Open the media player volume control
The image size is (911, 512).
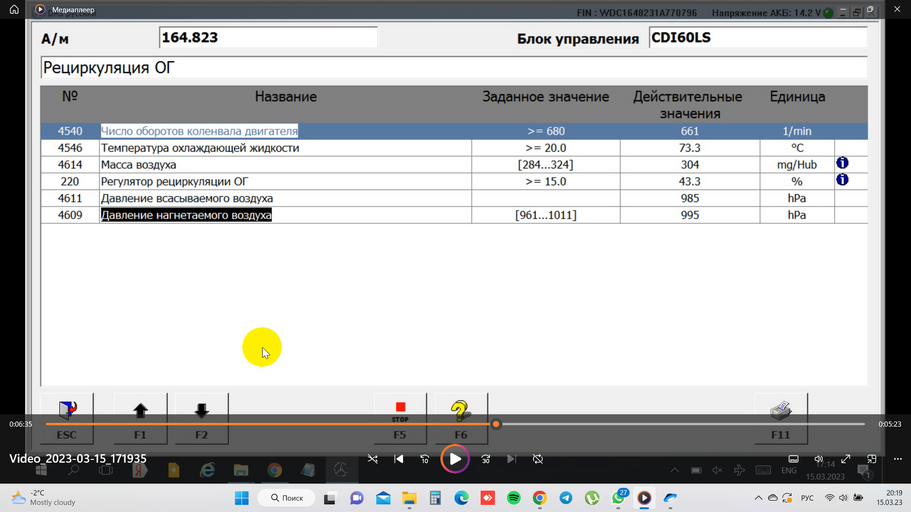point(819,459)
